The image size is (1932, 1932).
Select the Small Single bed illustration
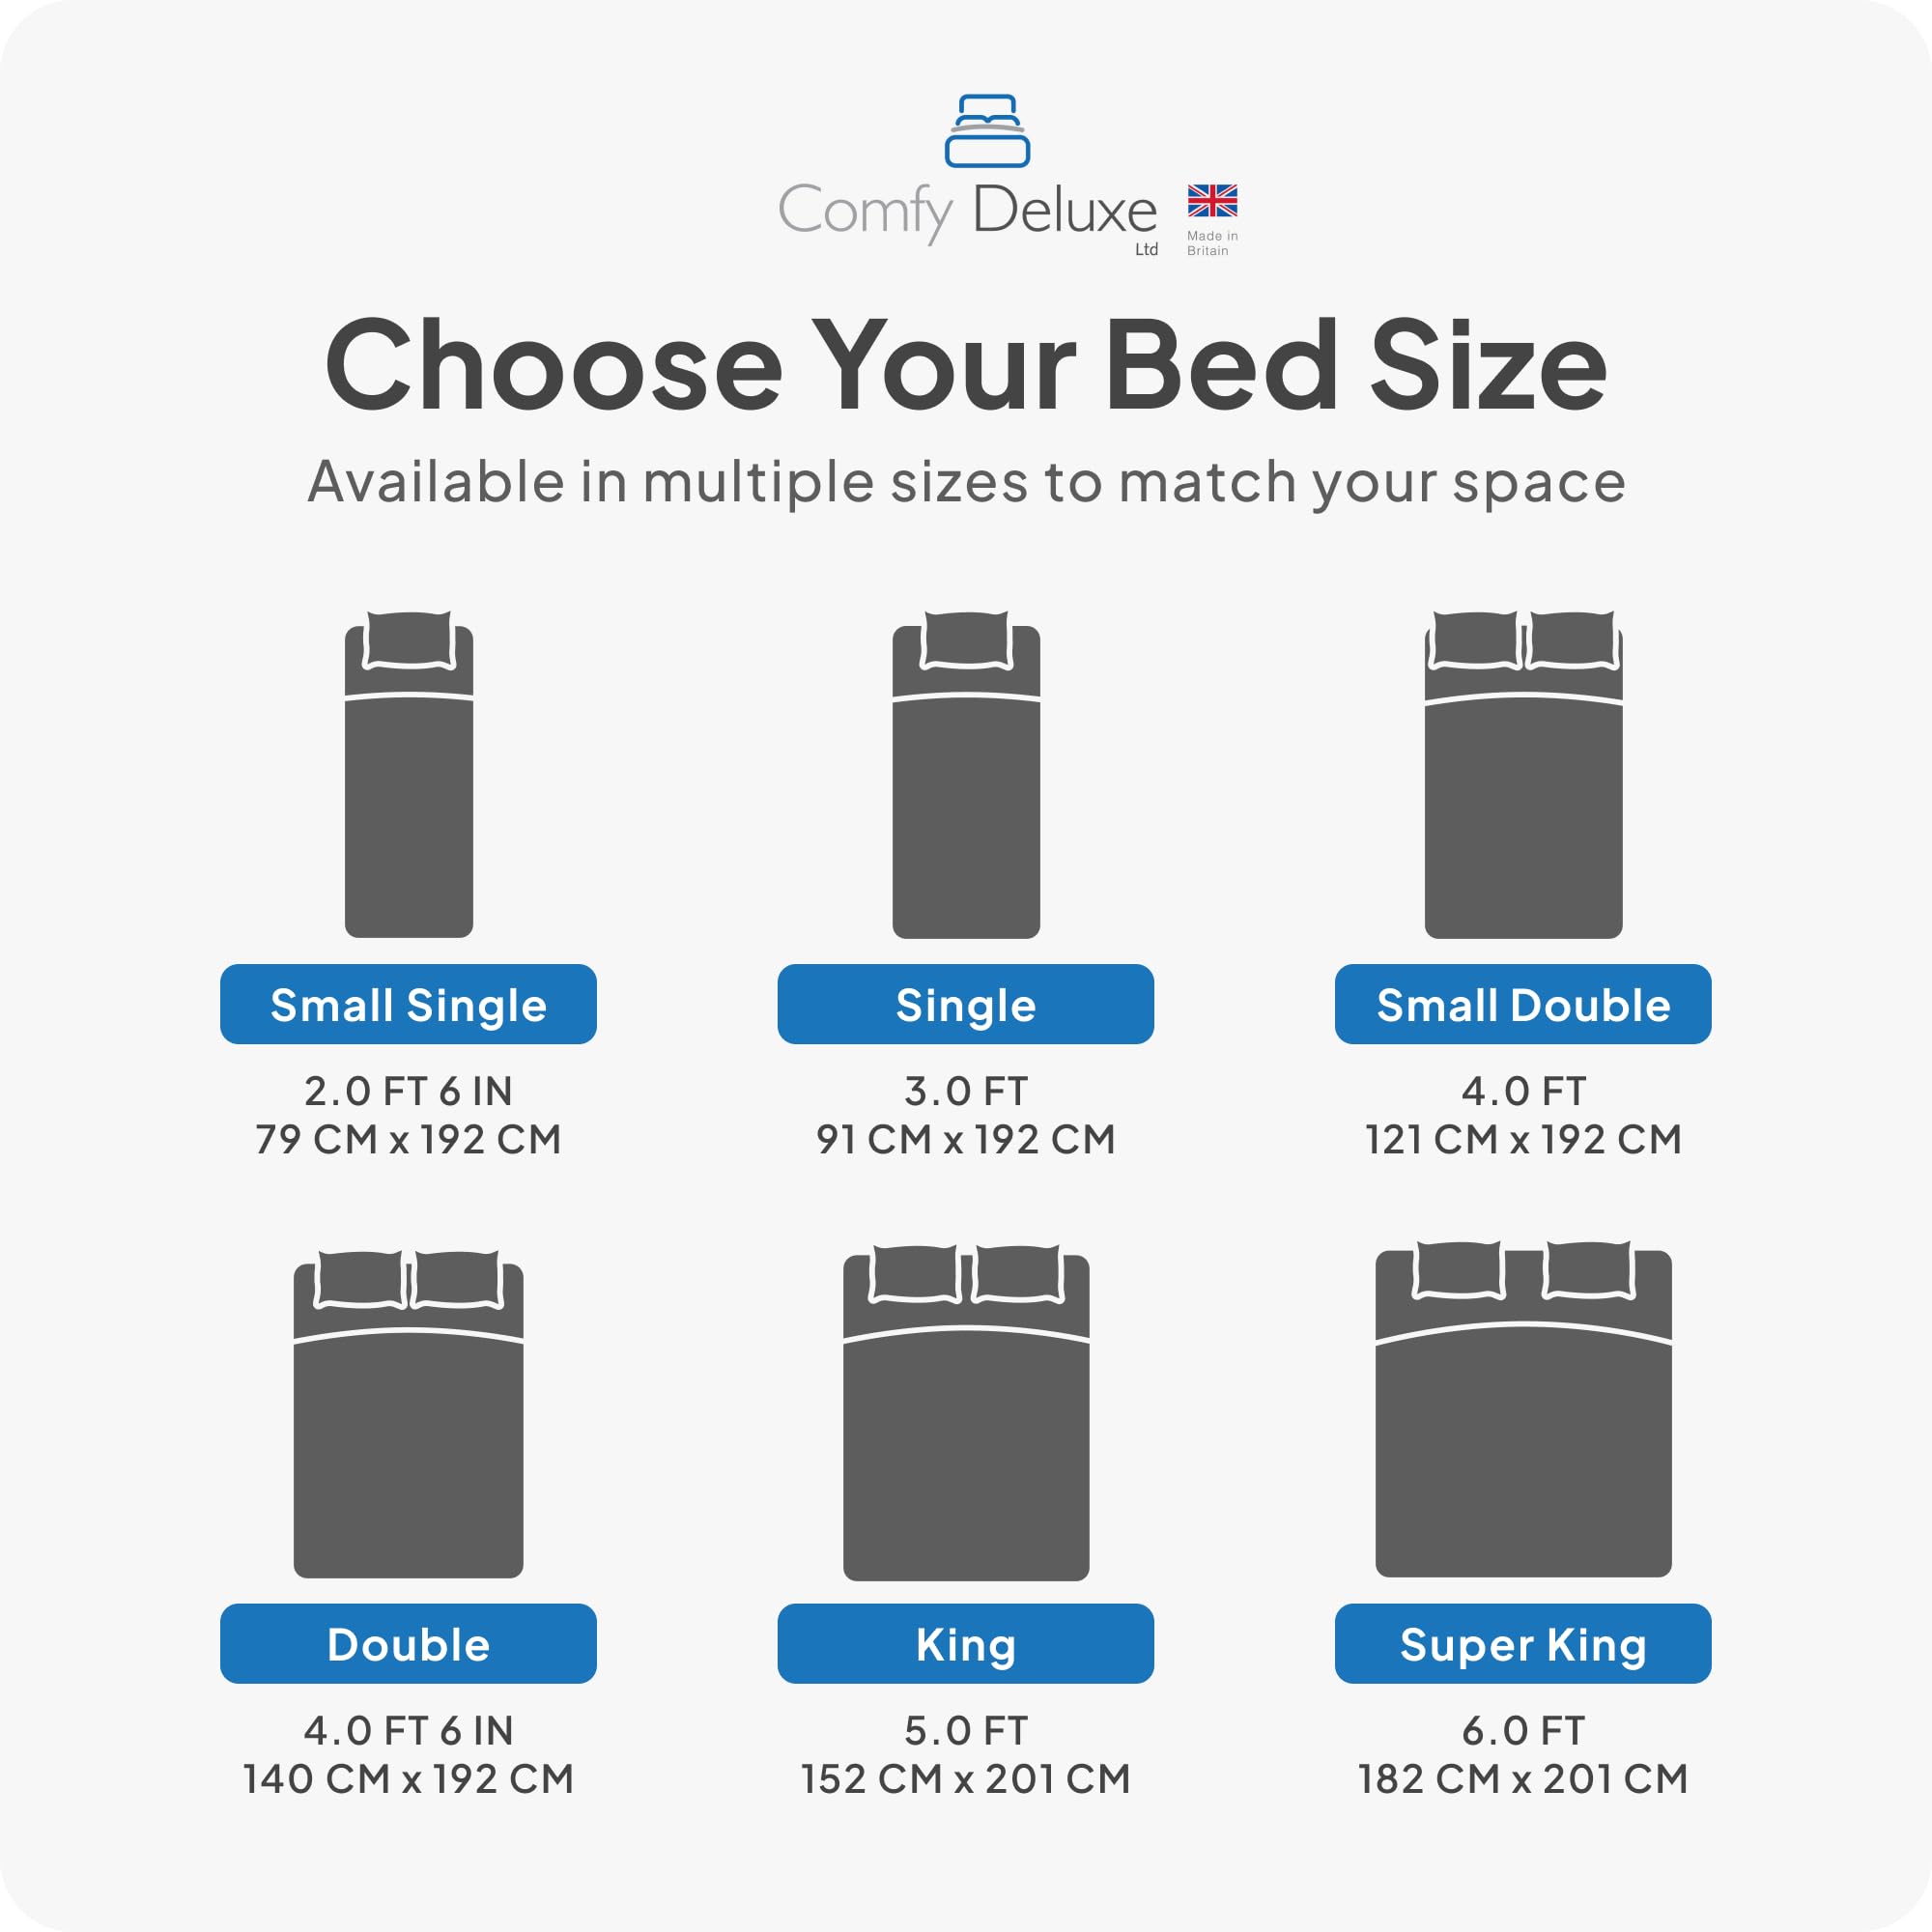tap(409, 774)
